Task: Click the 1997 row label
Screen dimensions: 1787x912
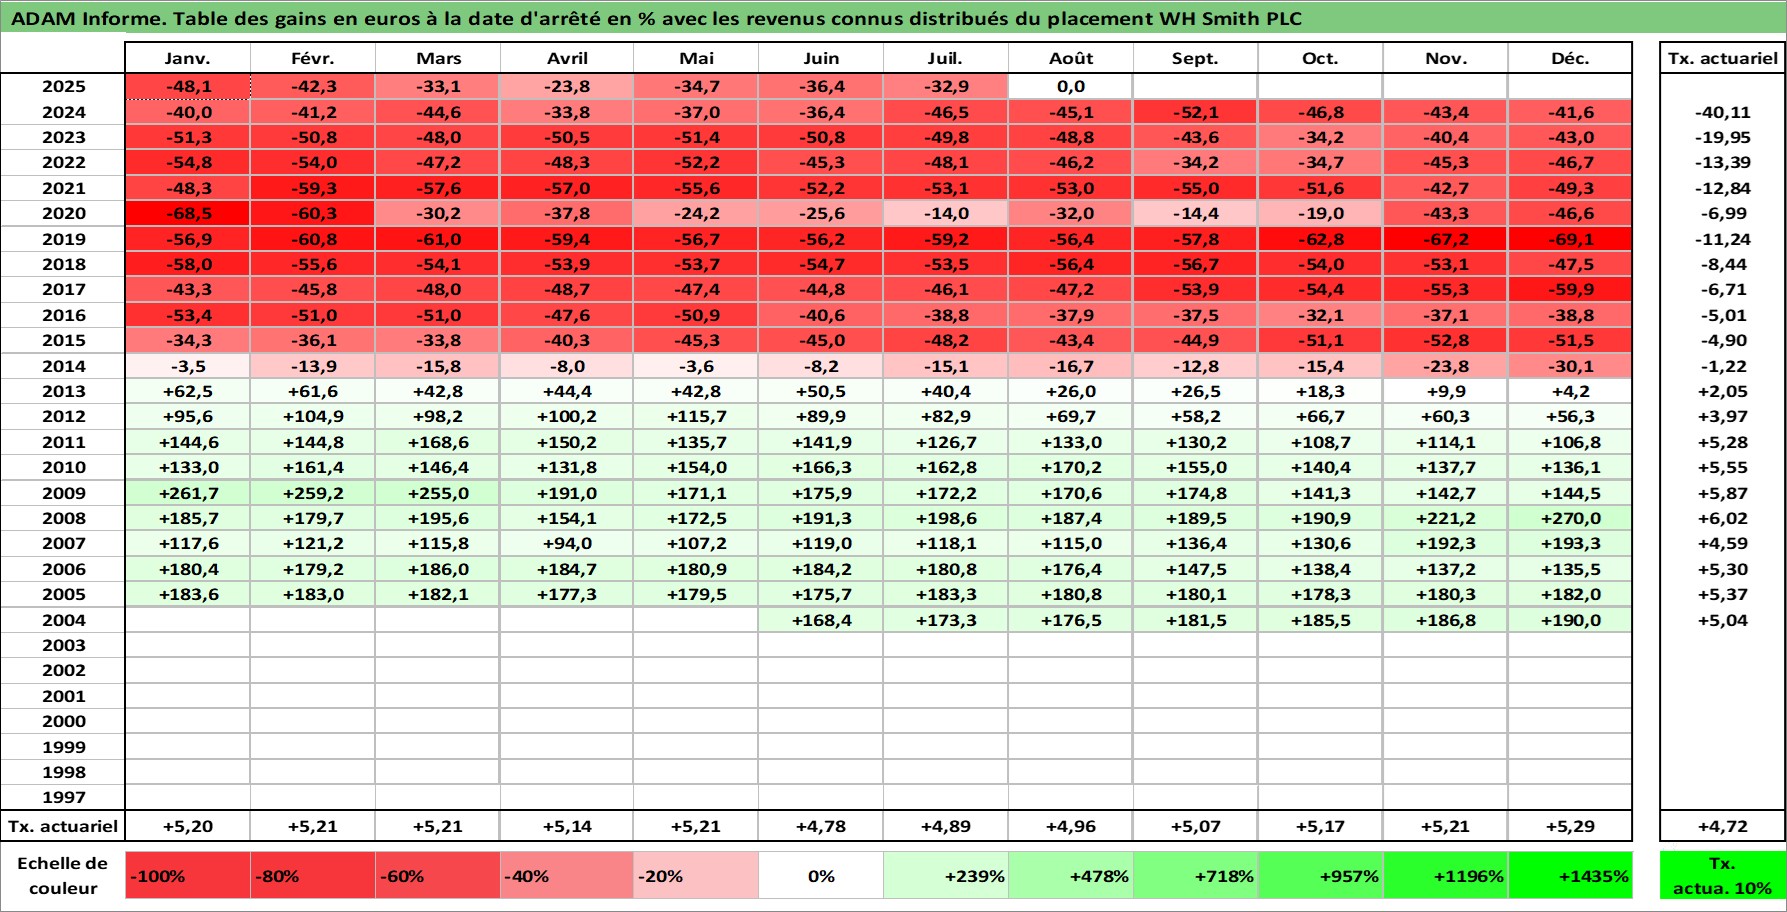Action: (63, 797)
